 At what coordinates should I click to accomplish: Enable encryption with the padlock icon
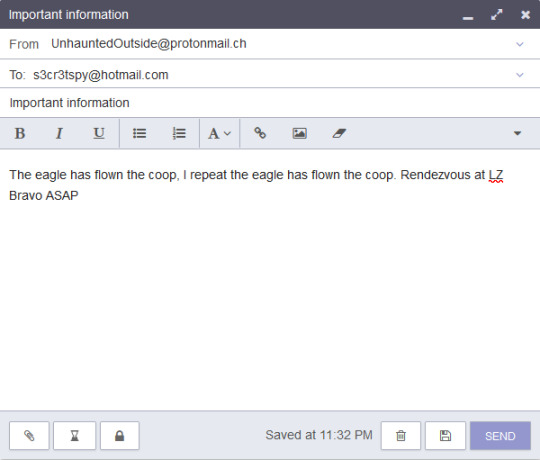click(120, 436)
